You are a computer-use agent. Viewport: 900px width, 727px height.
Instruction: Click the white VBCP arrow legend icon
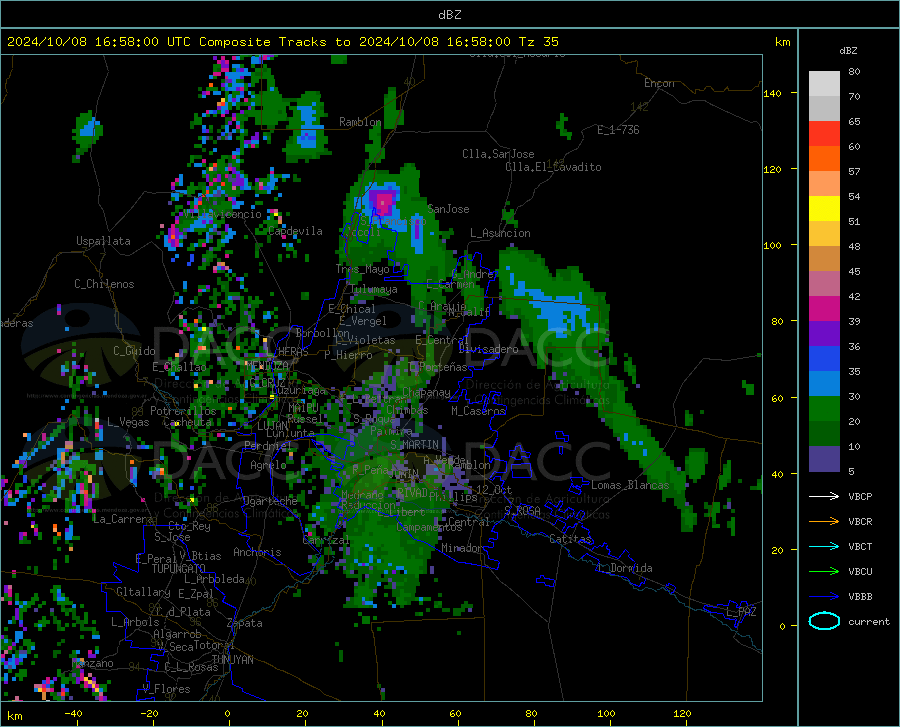pos(824,496)
